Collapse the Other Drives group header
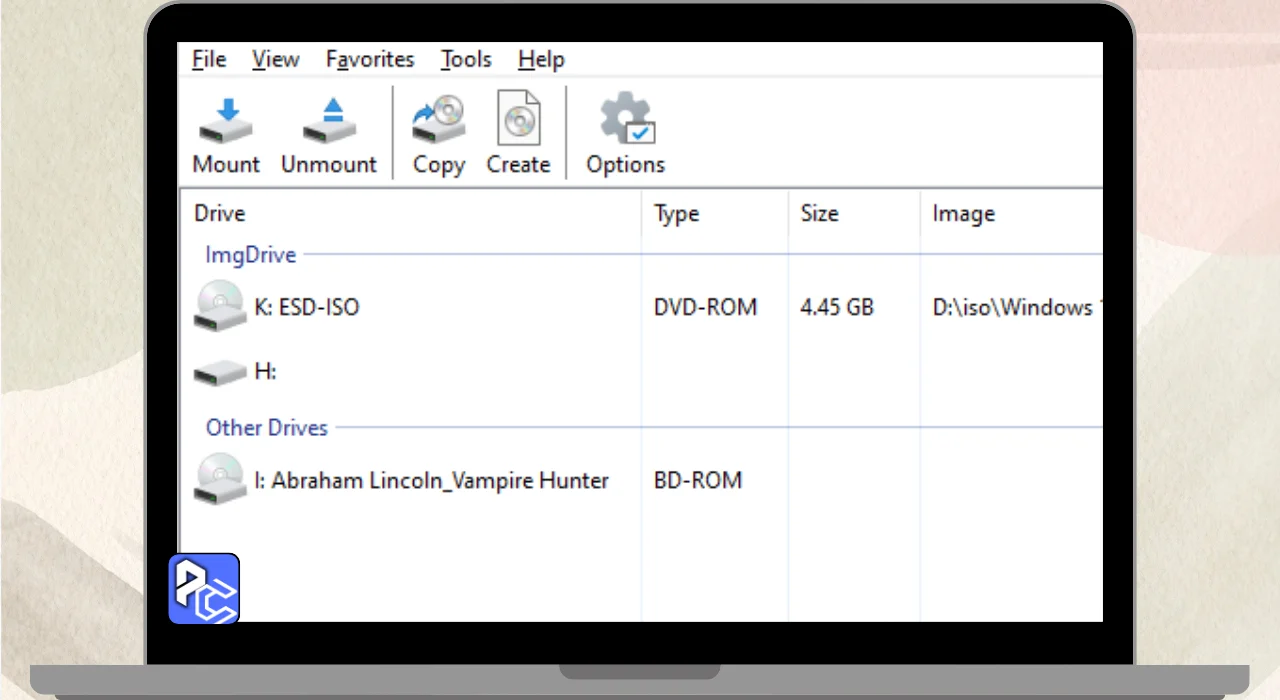 (x=267, y=428)
